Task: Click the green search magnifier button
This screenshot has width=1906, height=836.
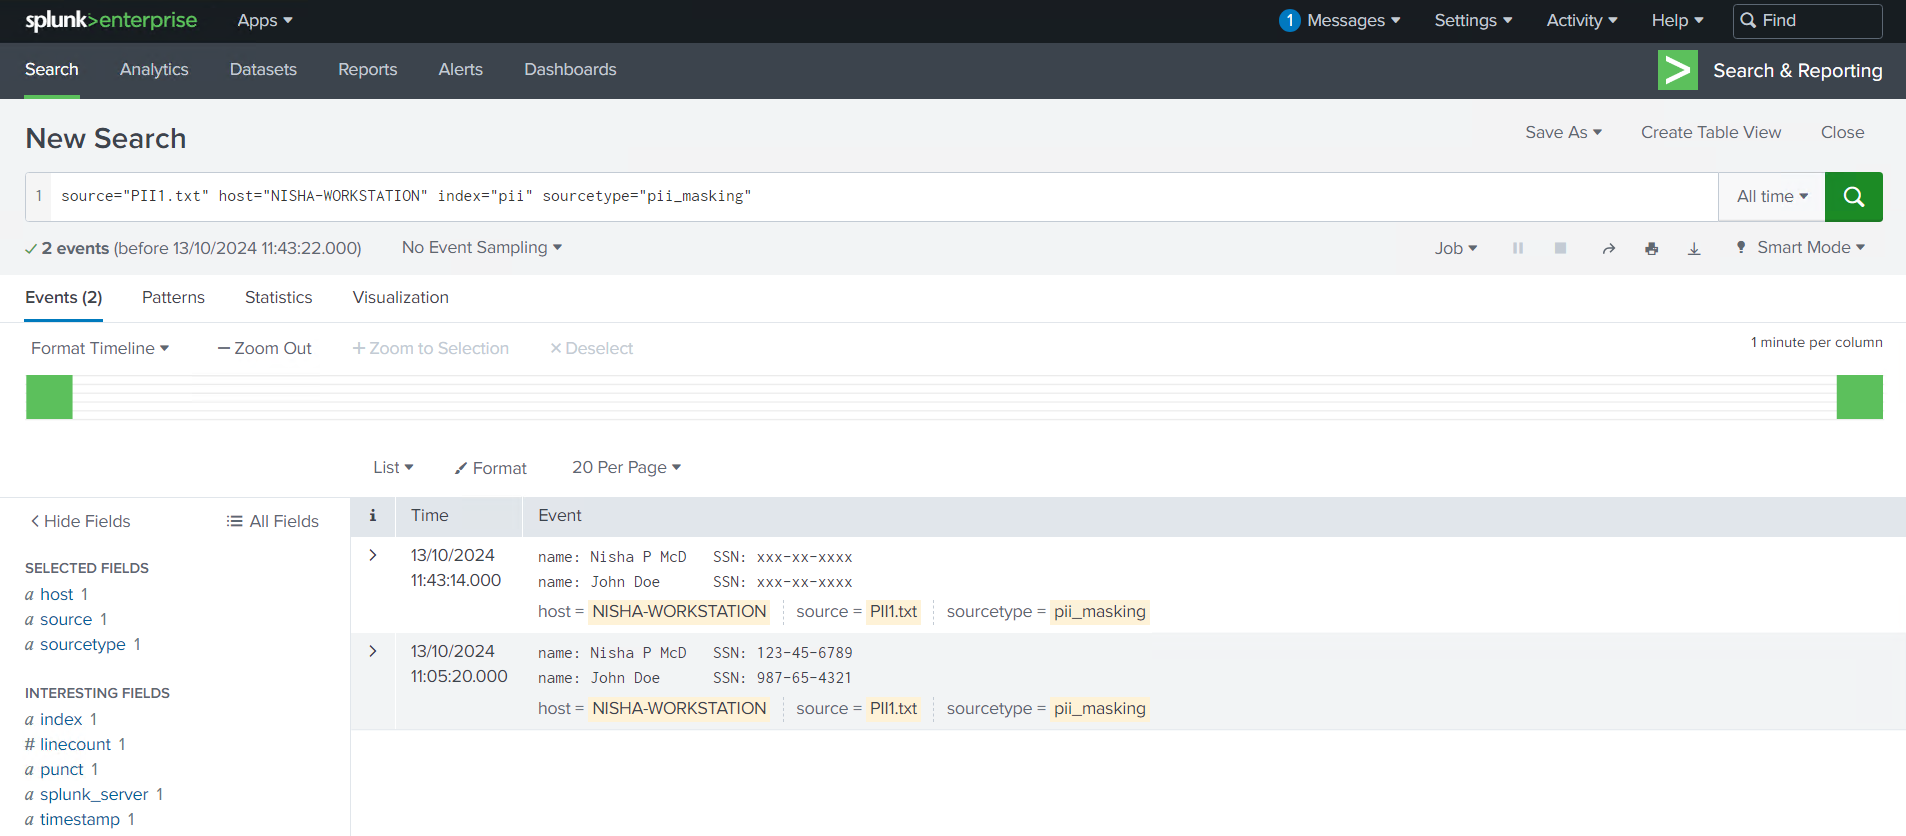Action: [x=1853, y=197]
